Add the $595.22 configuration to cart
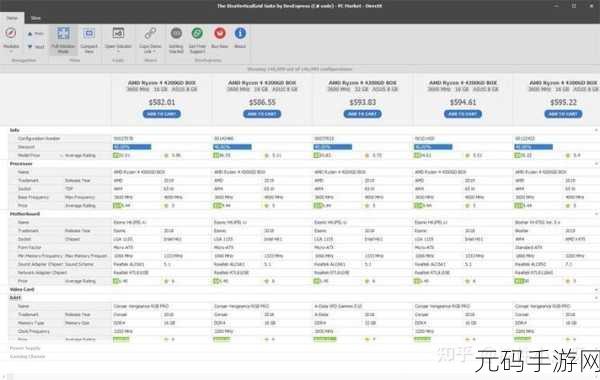 click(x=563, y=114)
